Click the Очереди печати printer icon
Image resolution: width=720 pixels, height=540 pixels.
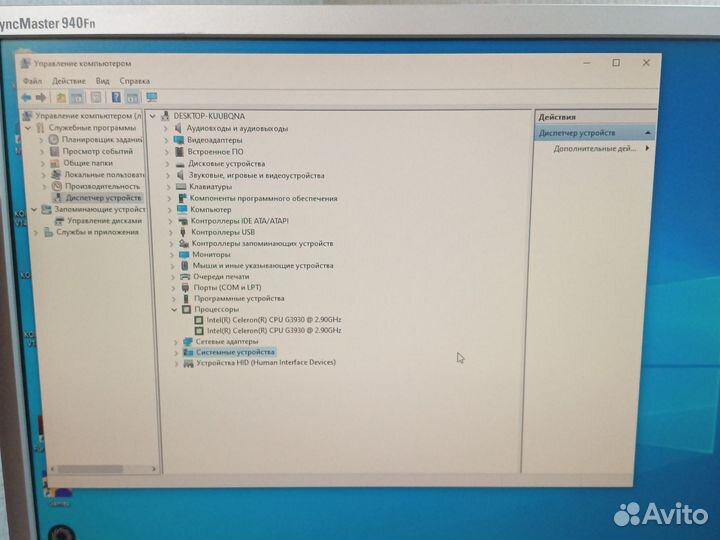(185, 276)
